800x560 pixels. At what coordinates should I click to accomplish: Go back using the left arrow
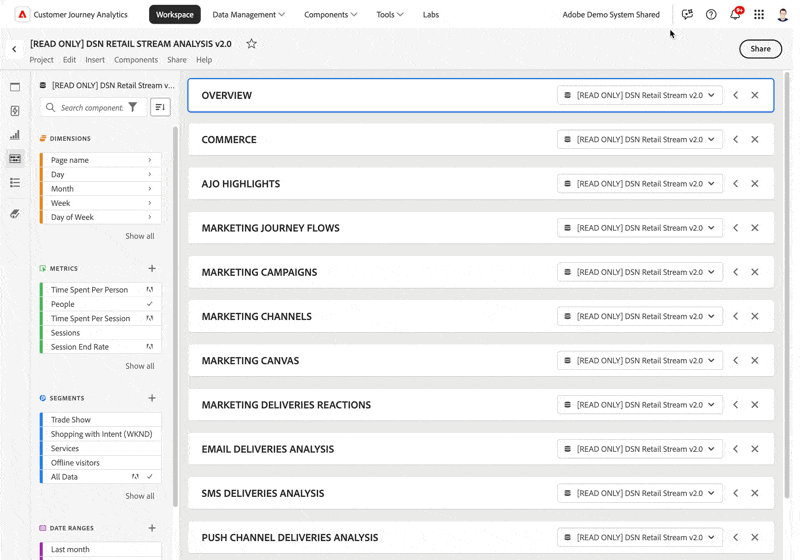tap(14, 49)
